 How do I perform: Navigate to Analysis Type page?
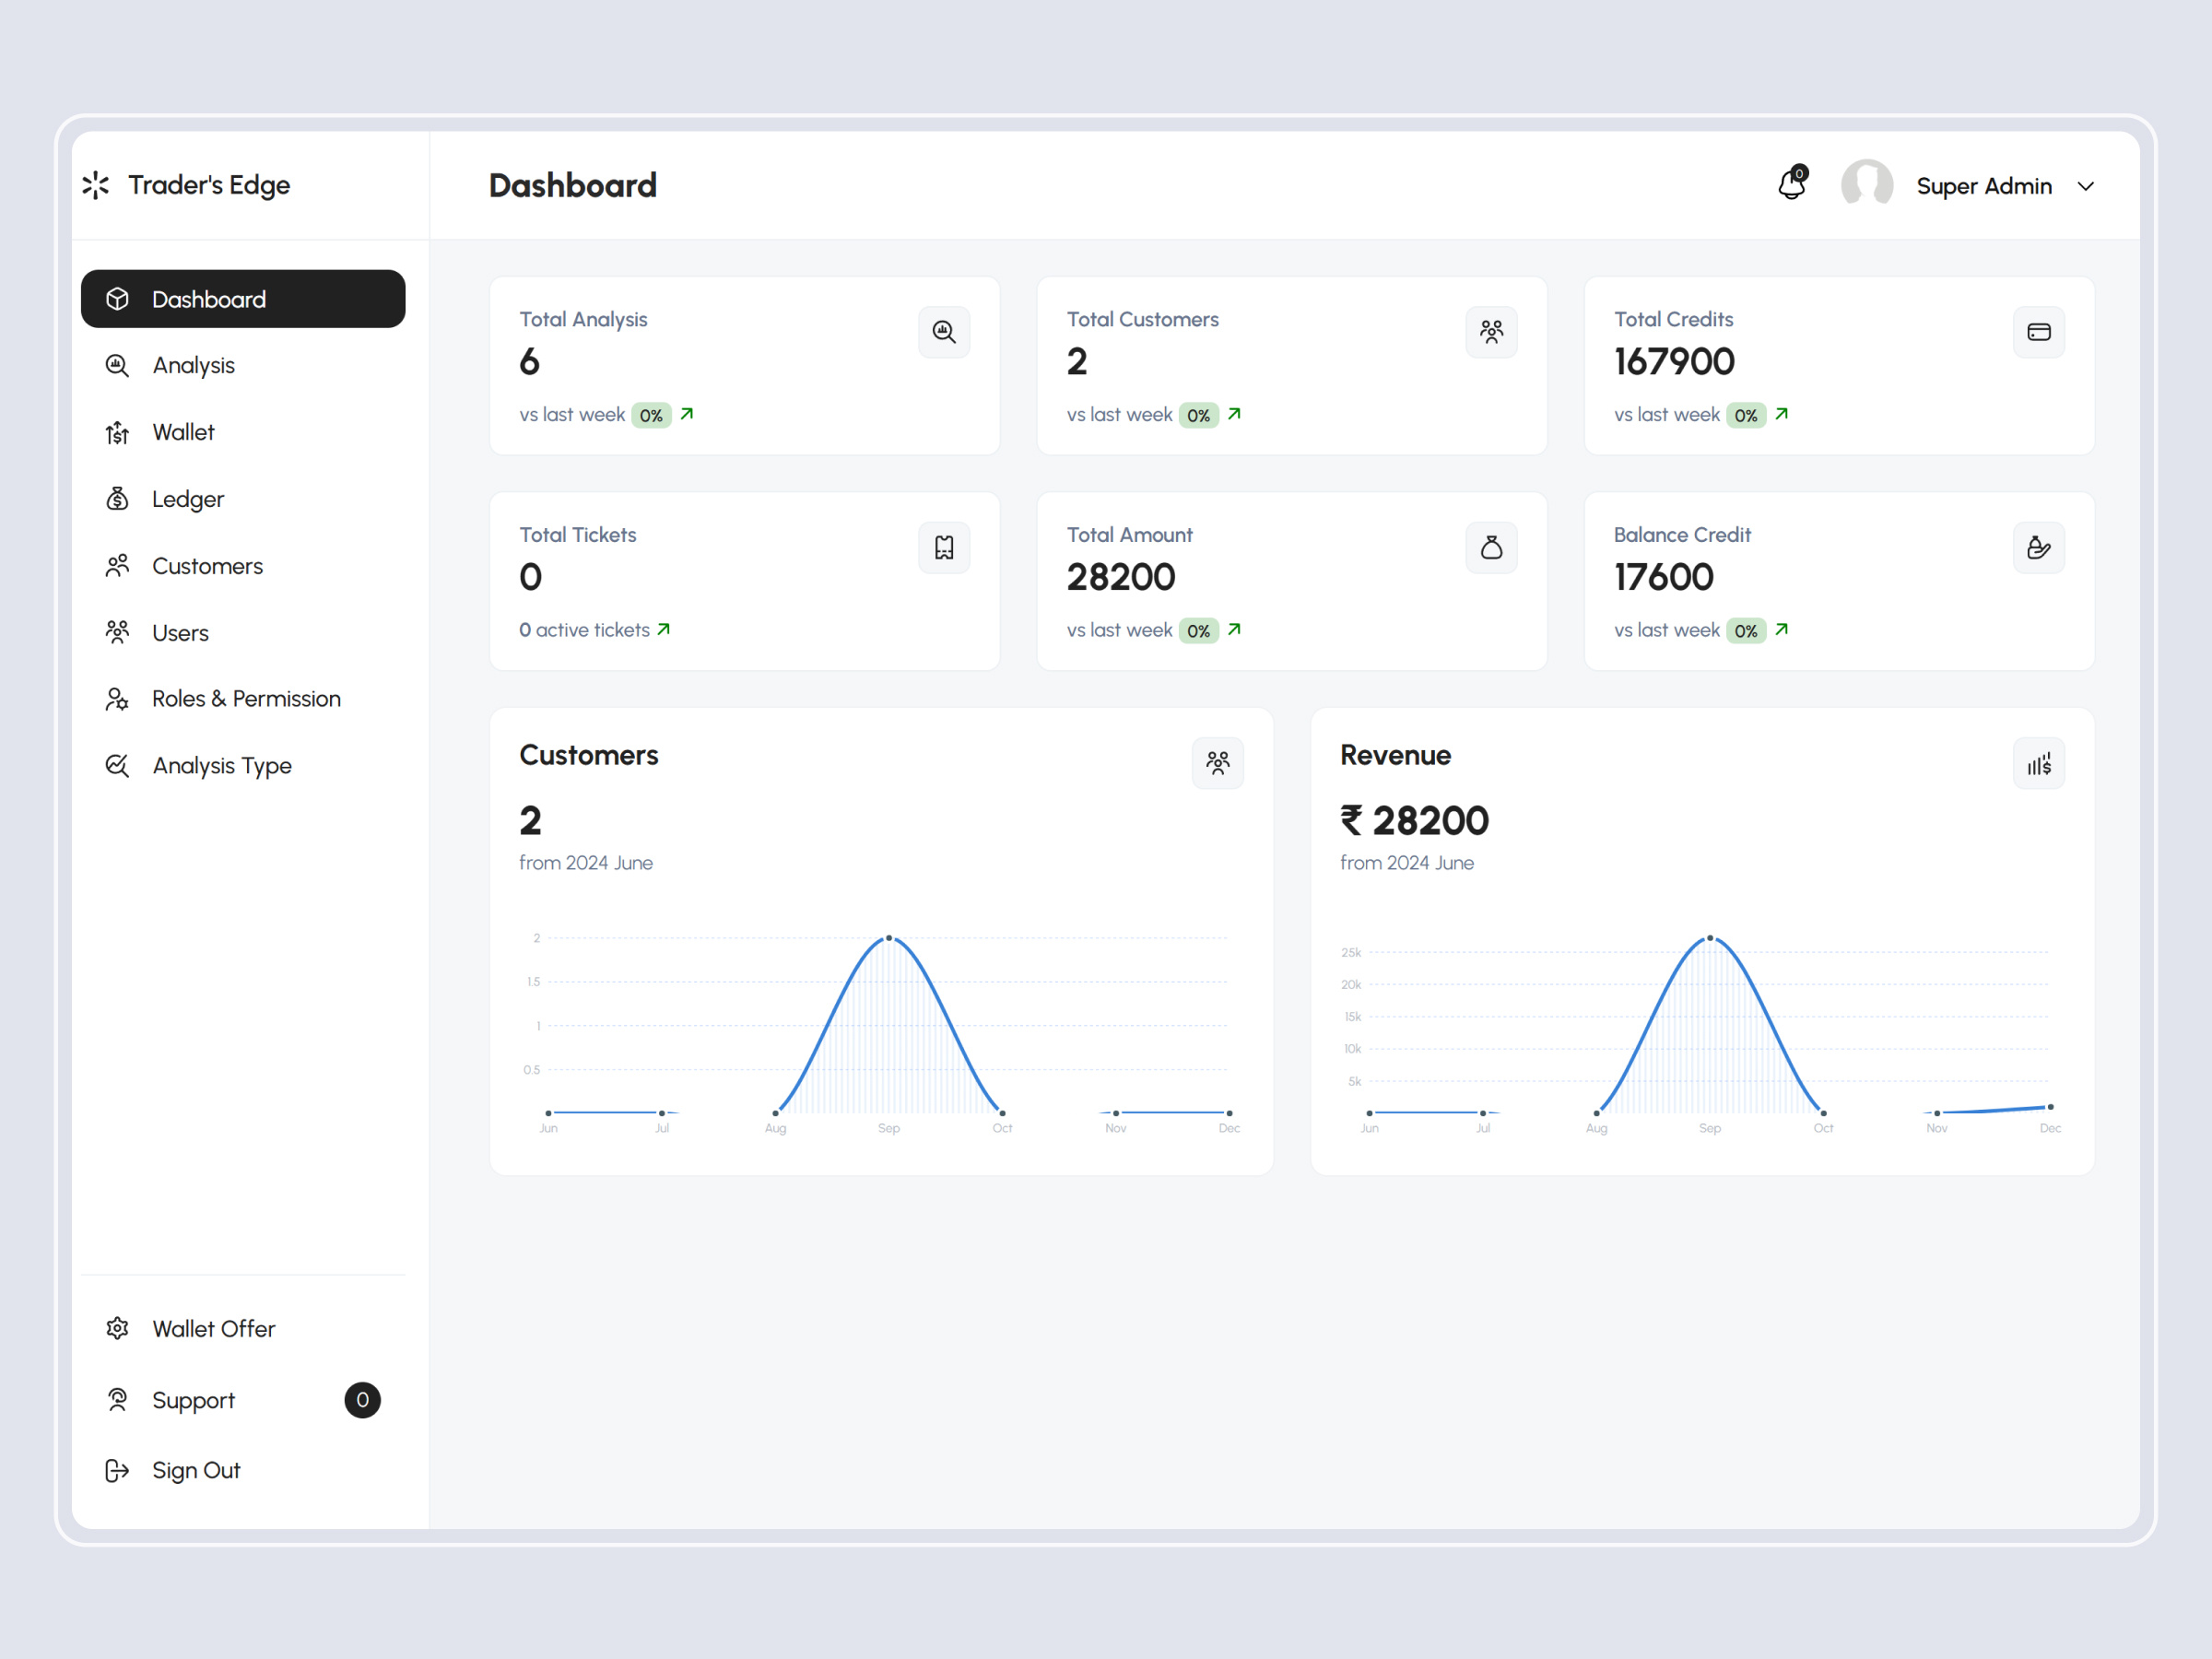[x=222, y=765]
